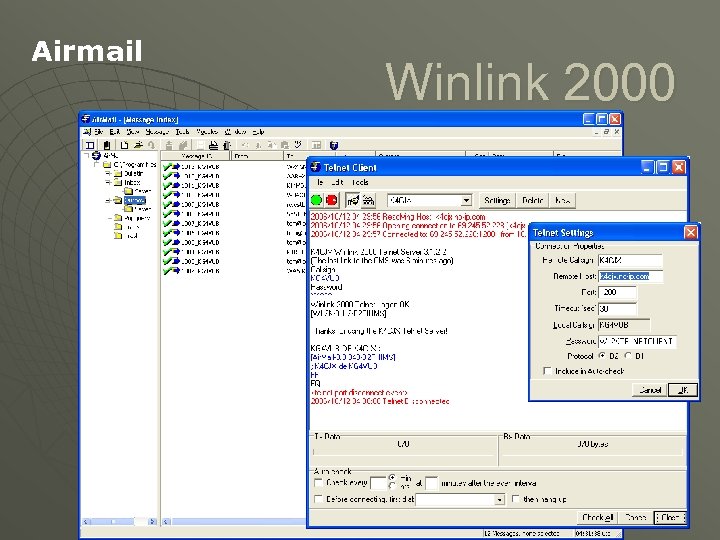Expand the Bulletin folder node
720x540 pixels.
(x=108, y=174)
